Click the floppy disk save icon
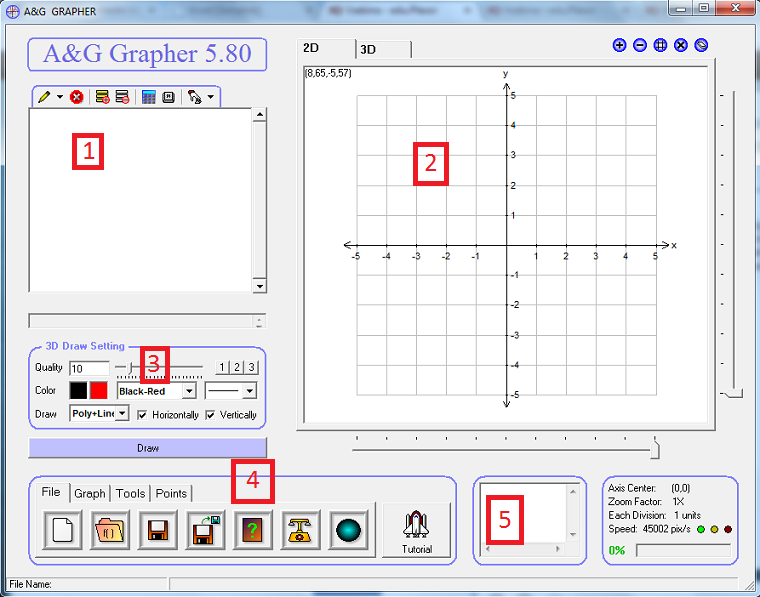Screen dimensions: 760x597 [x=158, y=529]
